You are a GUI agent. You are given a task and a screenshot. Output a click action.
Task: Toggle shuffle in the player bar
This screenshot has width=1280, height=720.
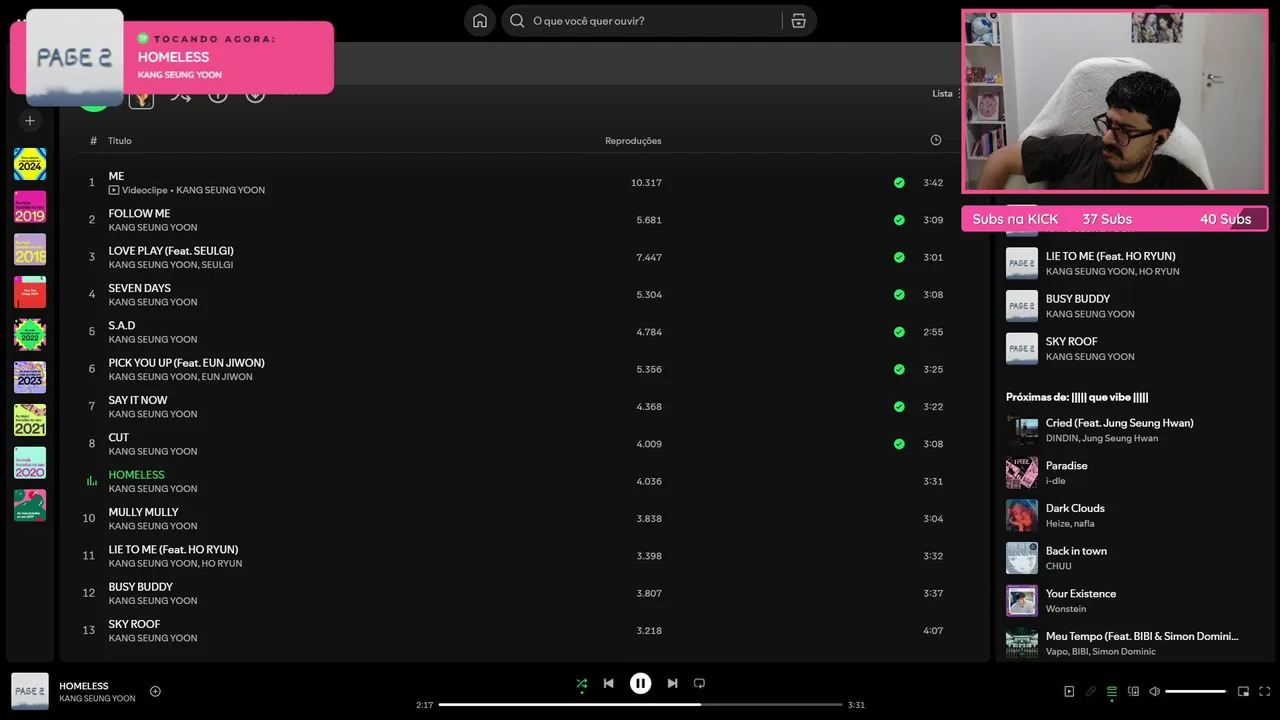pos(581,684)
